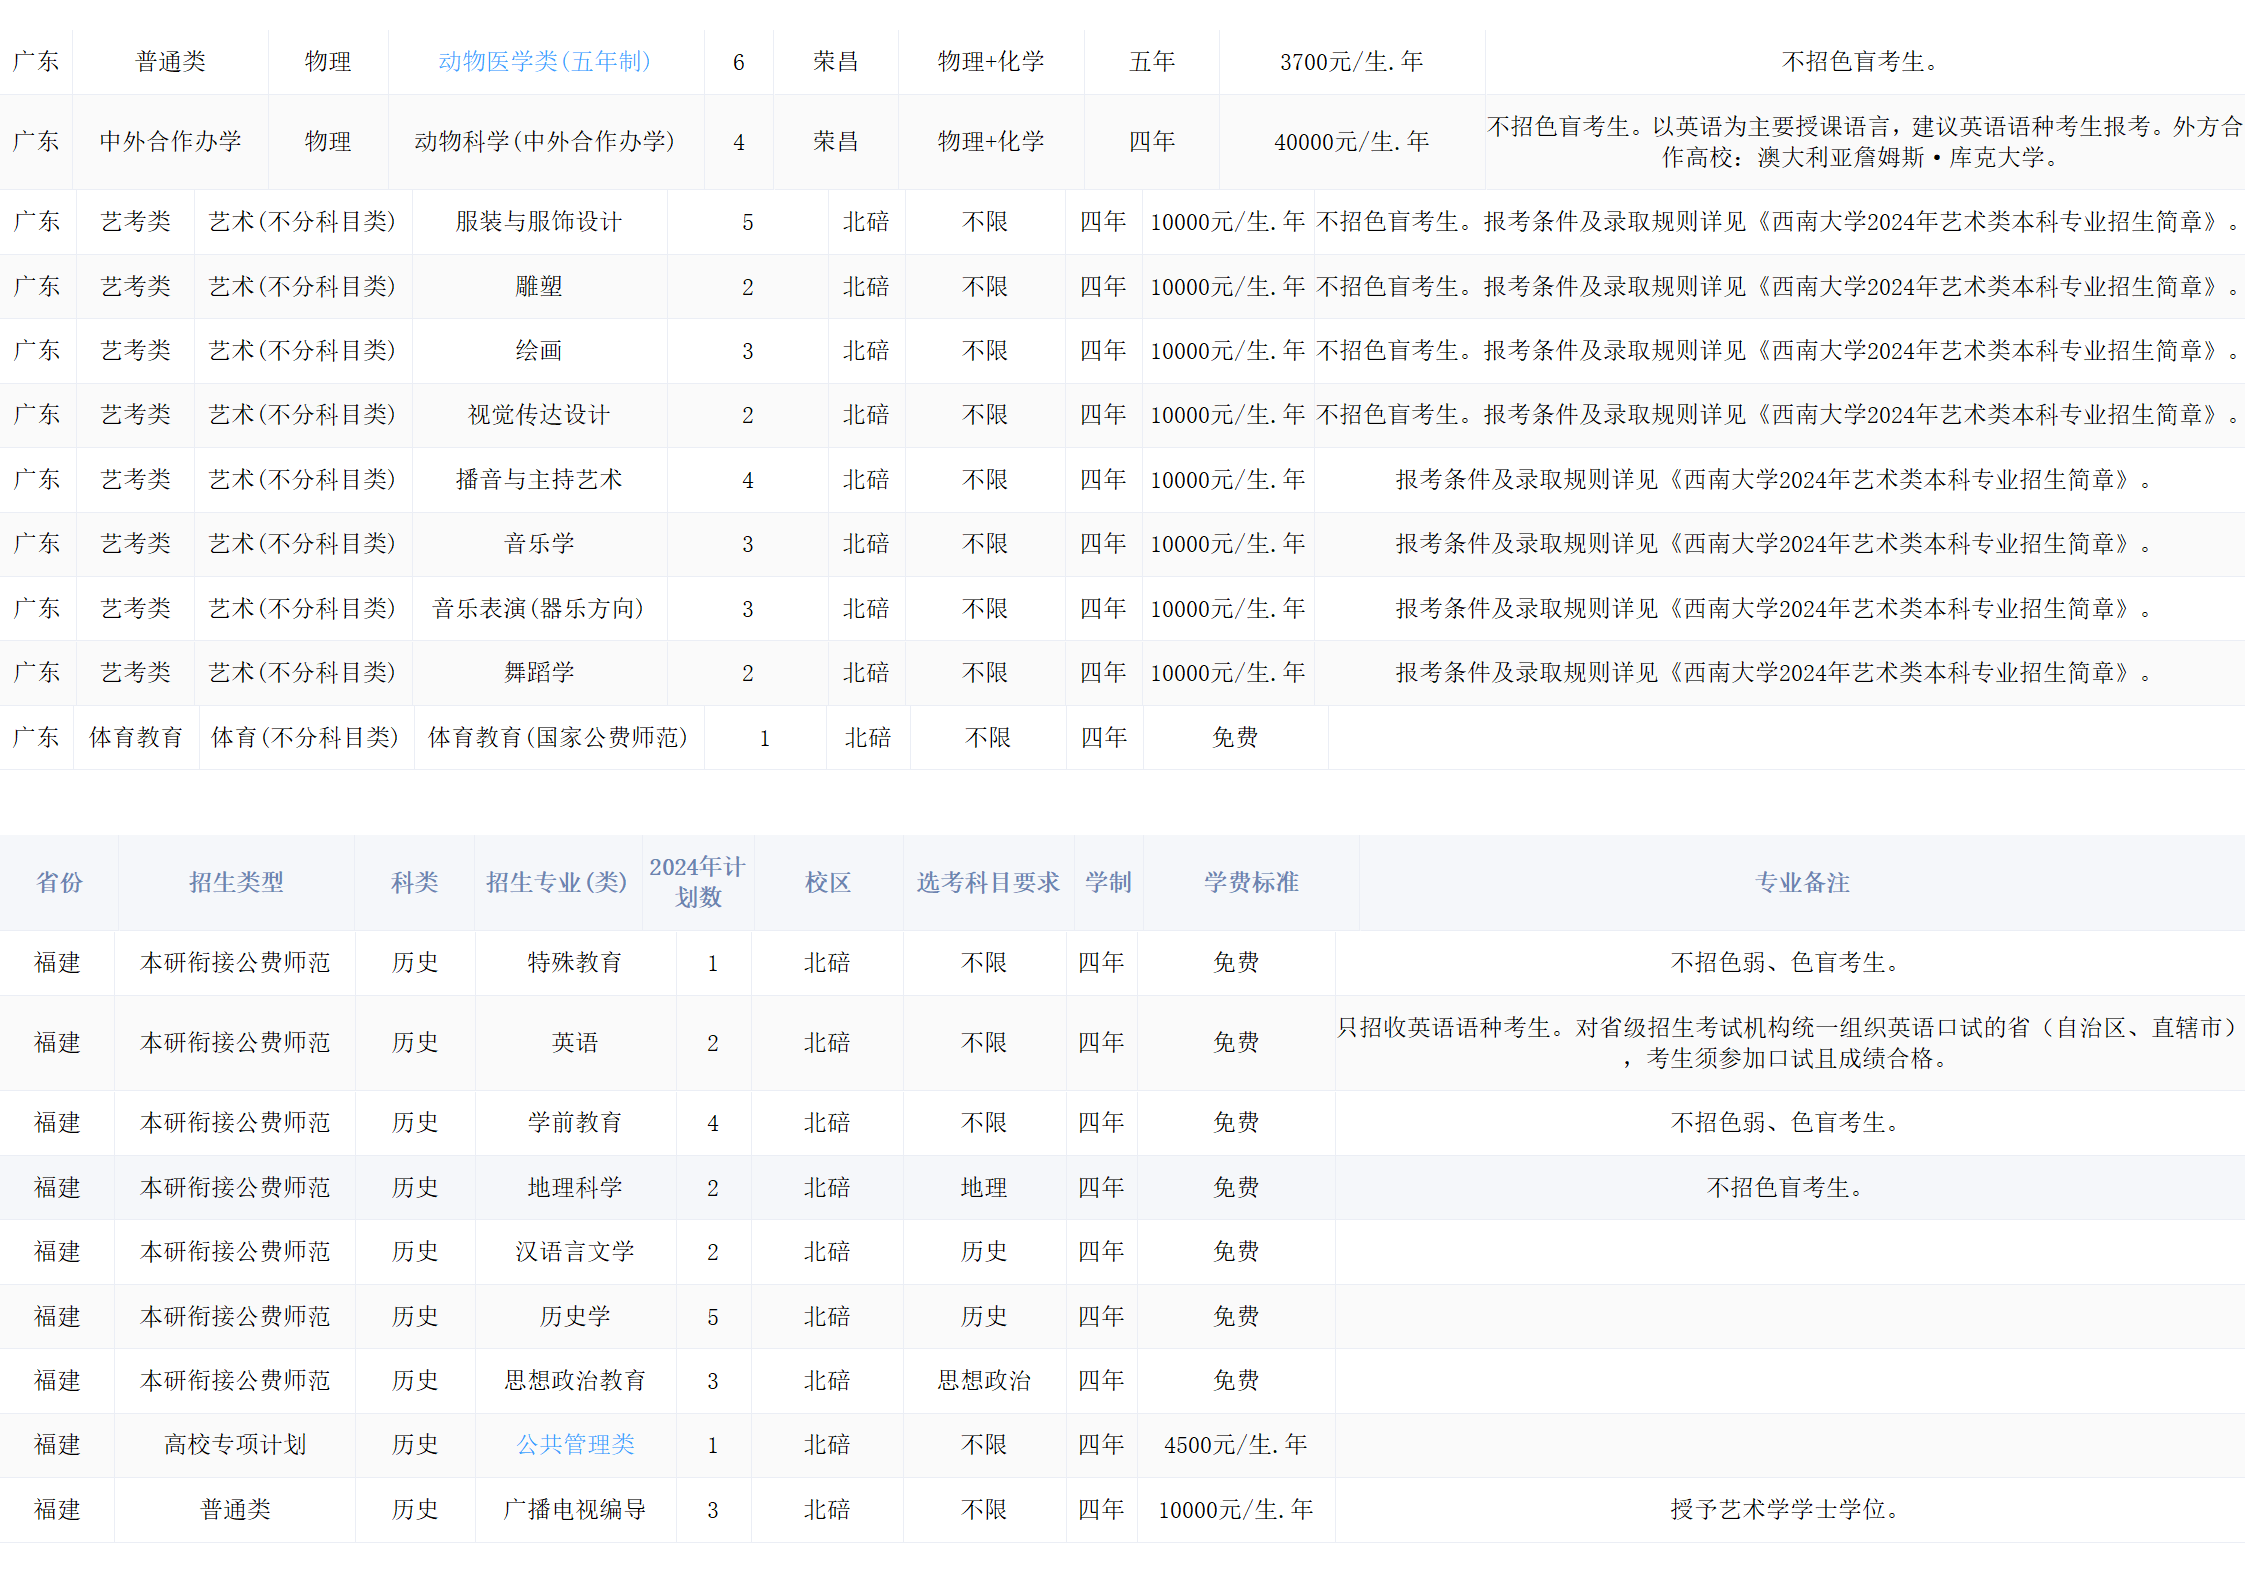Select the 播音与主持艺术 major cell
This screenshot has height=1587, width=2245.
[538, 480]
